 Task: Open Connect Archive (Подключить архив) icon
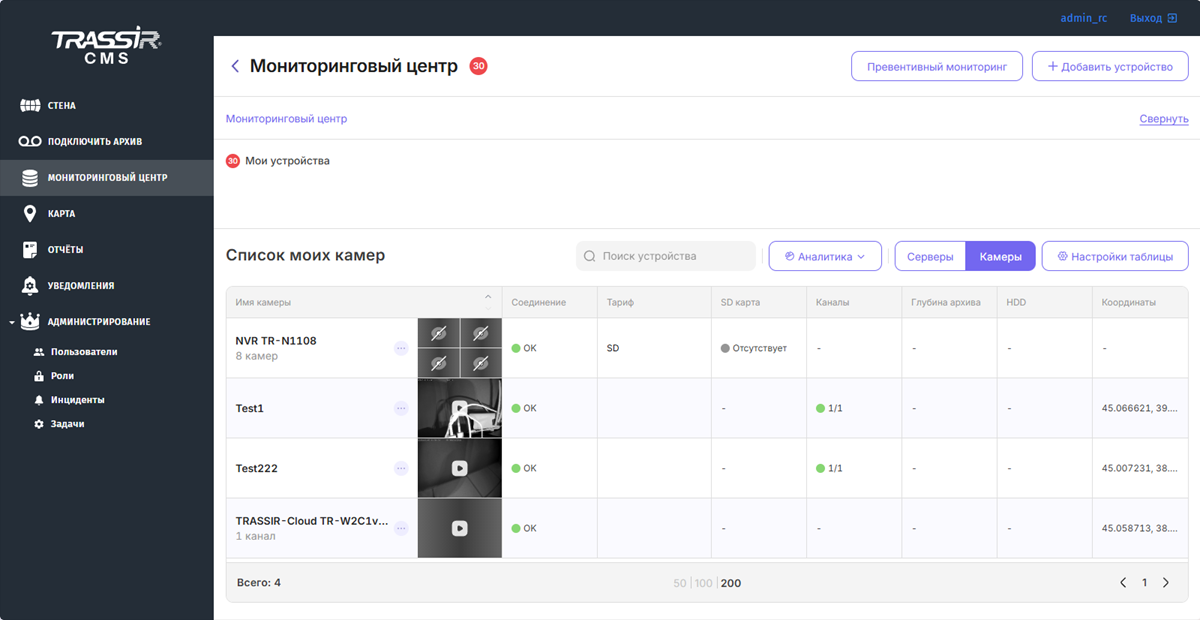pyautogui.click(x=30, y=142)
